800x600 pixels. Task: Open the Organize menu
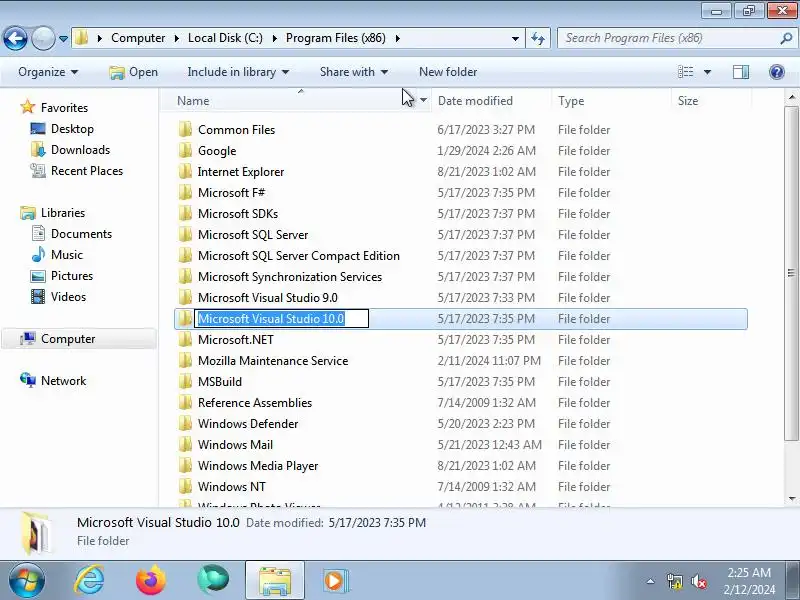[x=48, y=72]
